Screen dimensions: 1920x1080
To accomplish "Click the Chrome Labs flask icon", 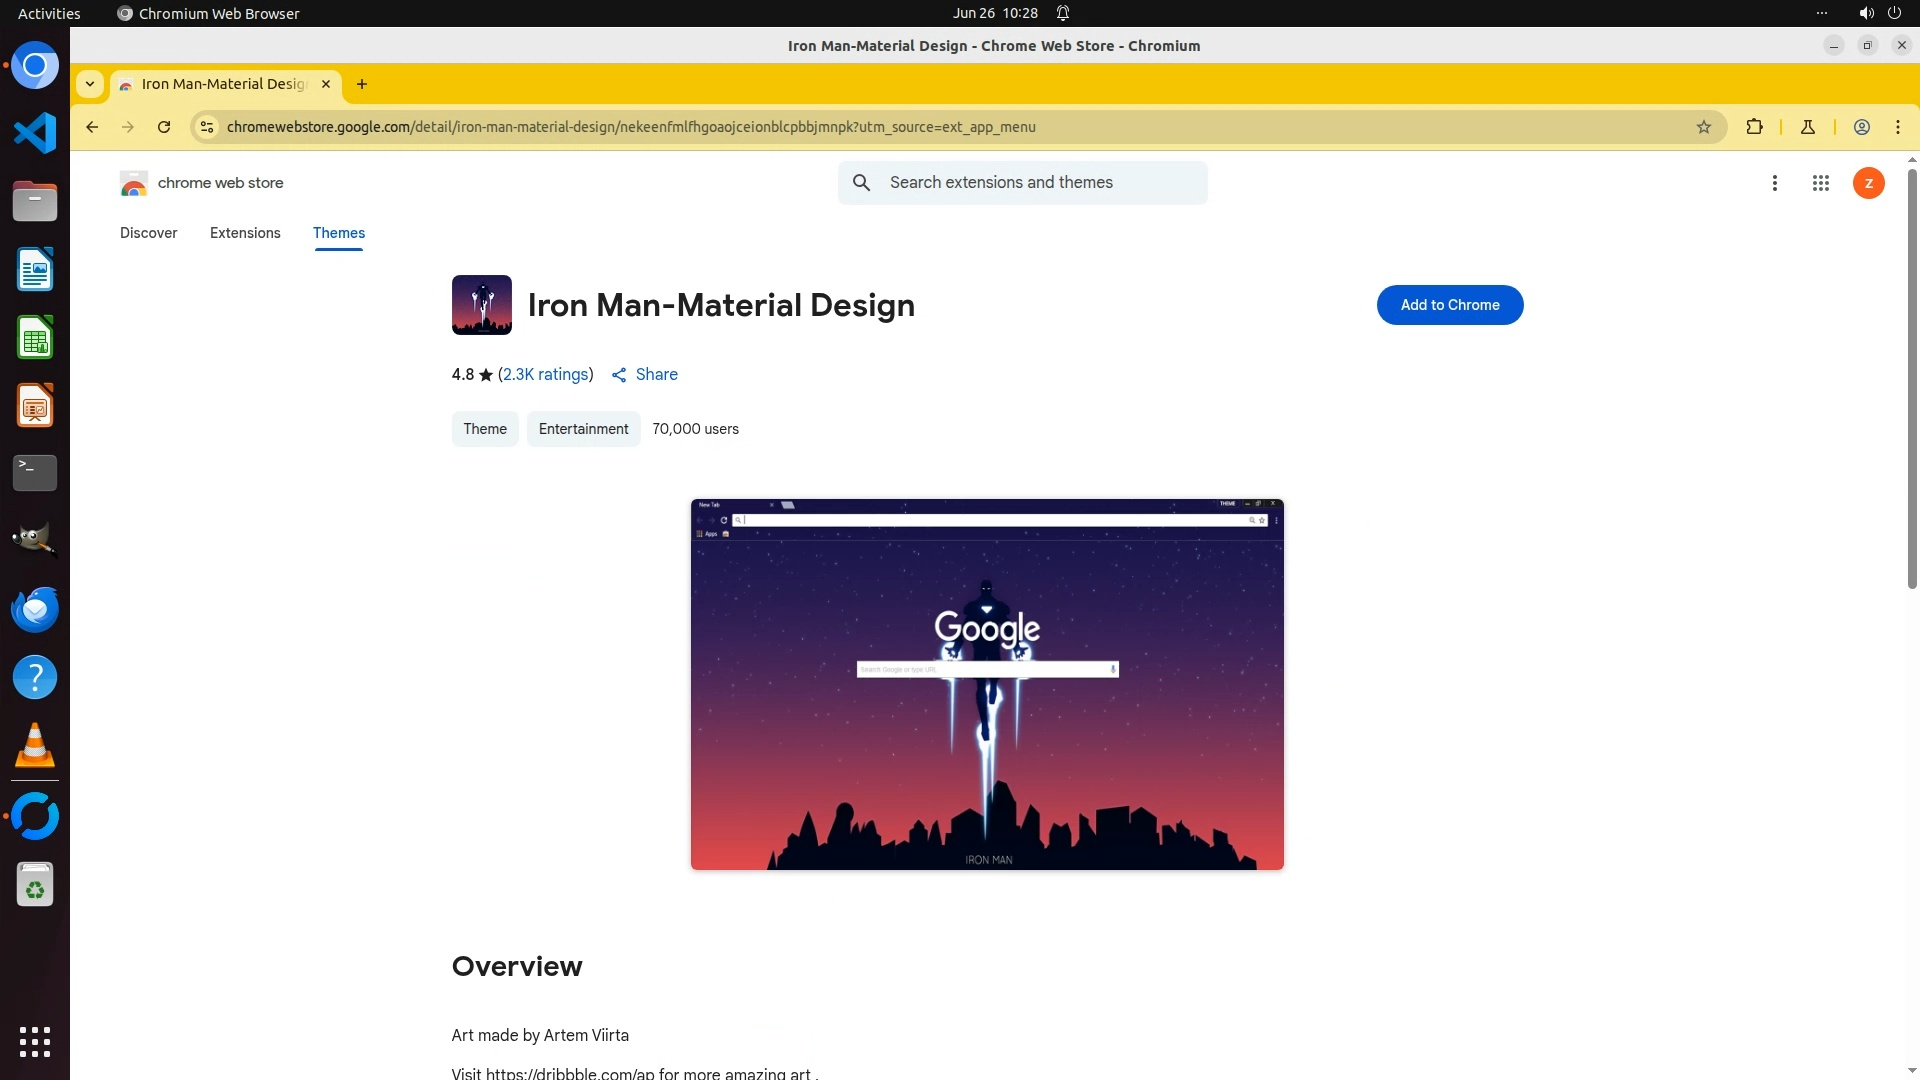I will 1807,127.
